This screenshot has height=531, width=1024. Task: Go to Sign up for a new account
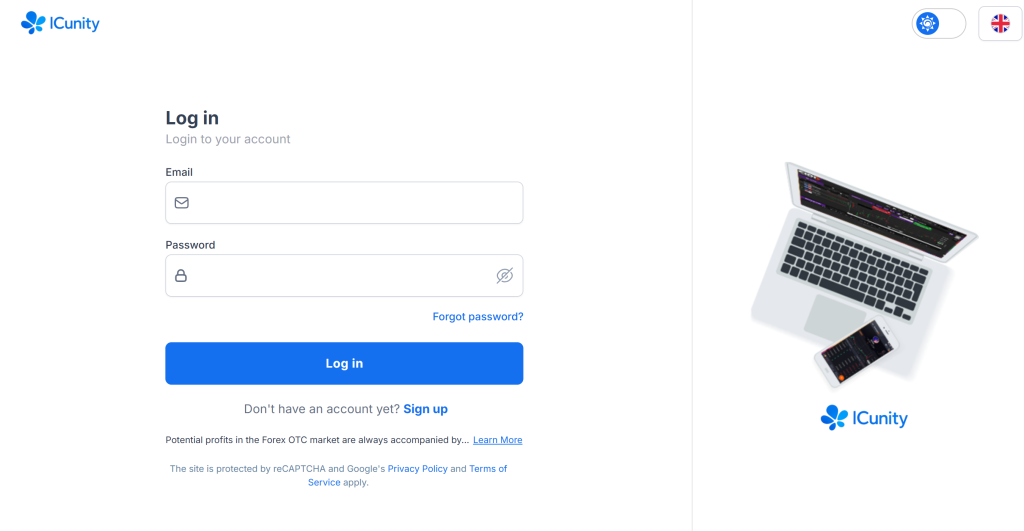[x=425, y=409]
